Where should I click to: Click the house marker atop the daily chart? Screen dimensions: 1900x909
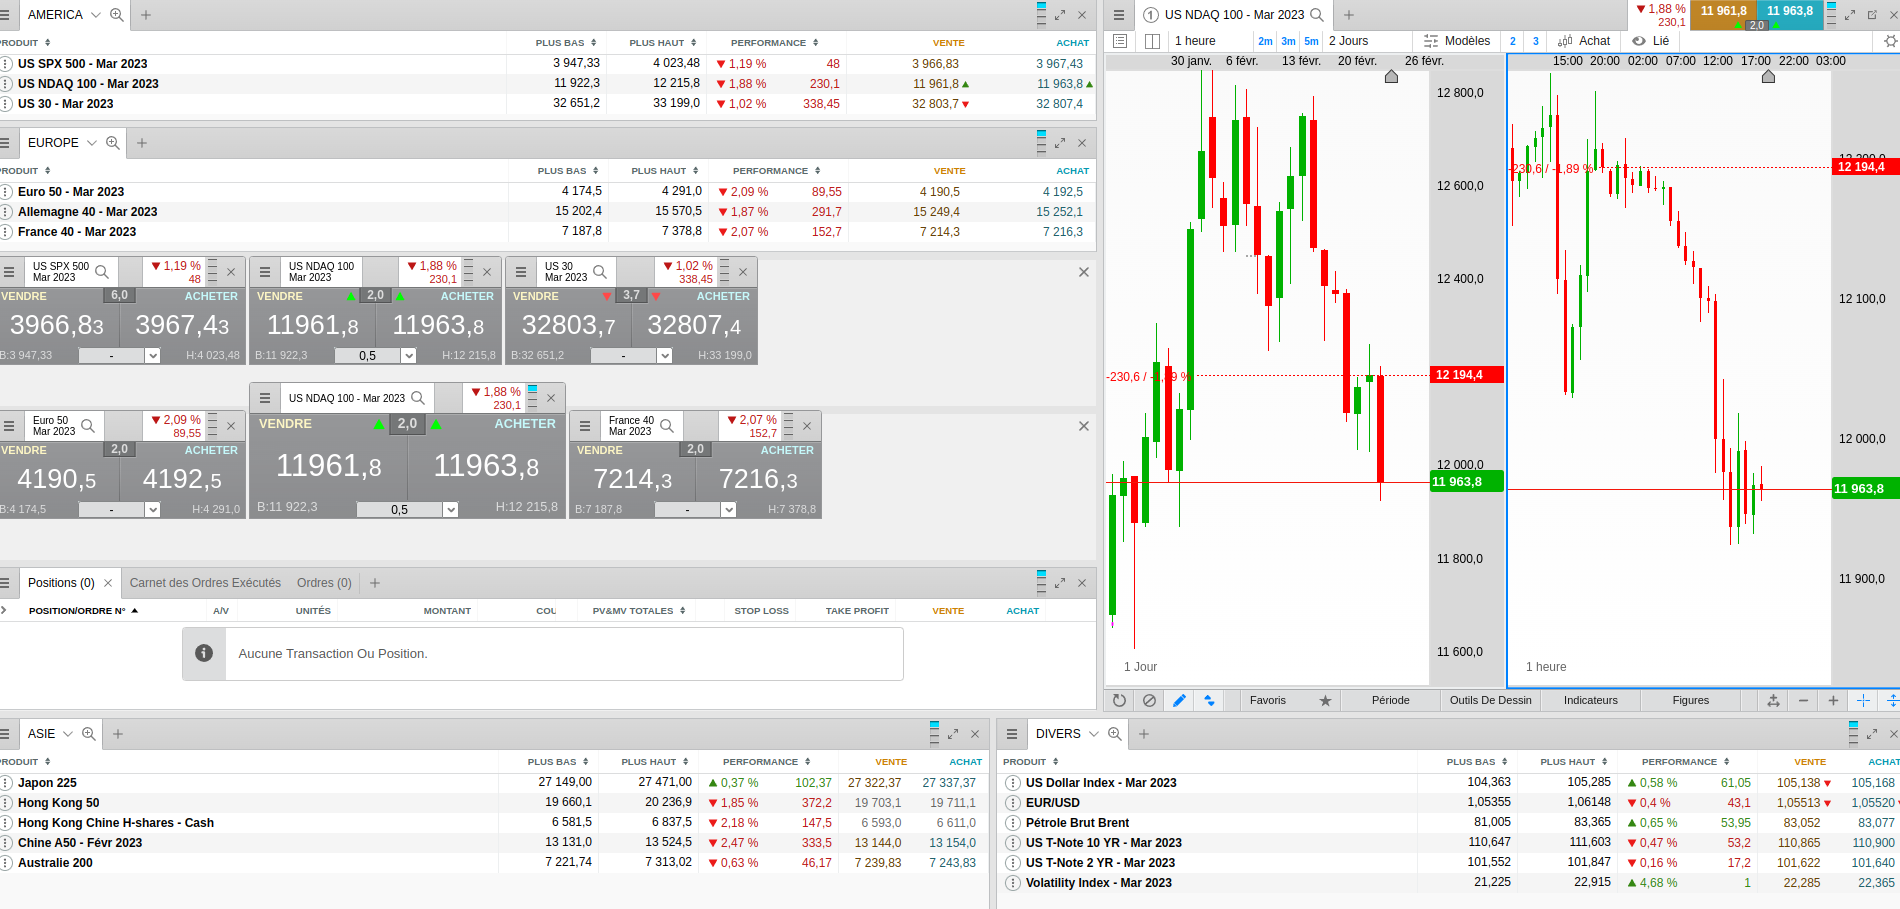coord(1391,77)
